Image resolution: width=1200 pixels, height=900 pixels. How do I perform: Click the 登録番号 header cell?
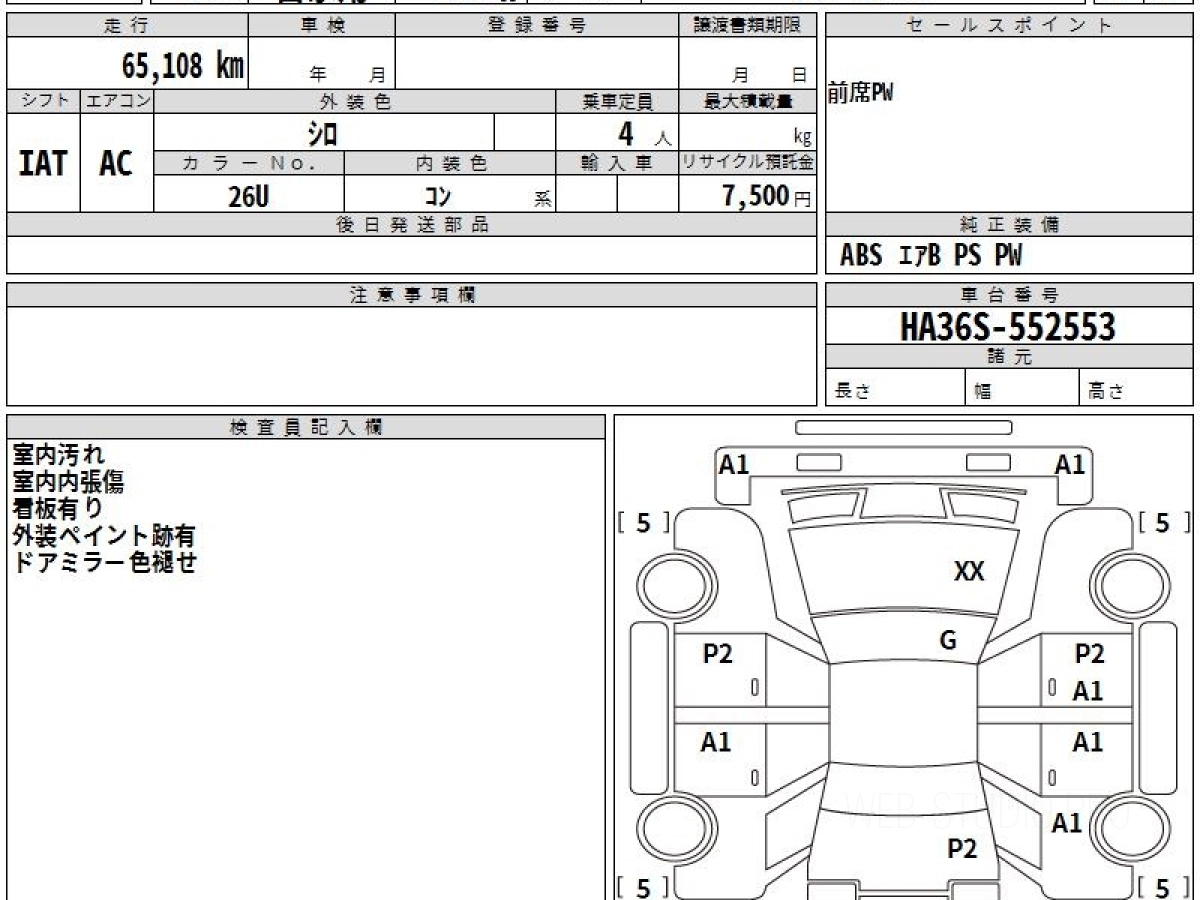click(537, 26)
